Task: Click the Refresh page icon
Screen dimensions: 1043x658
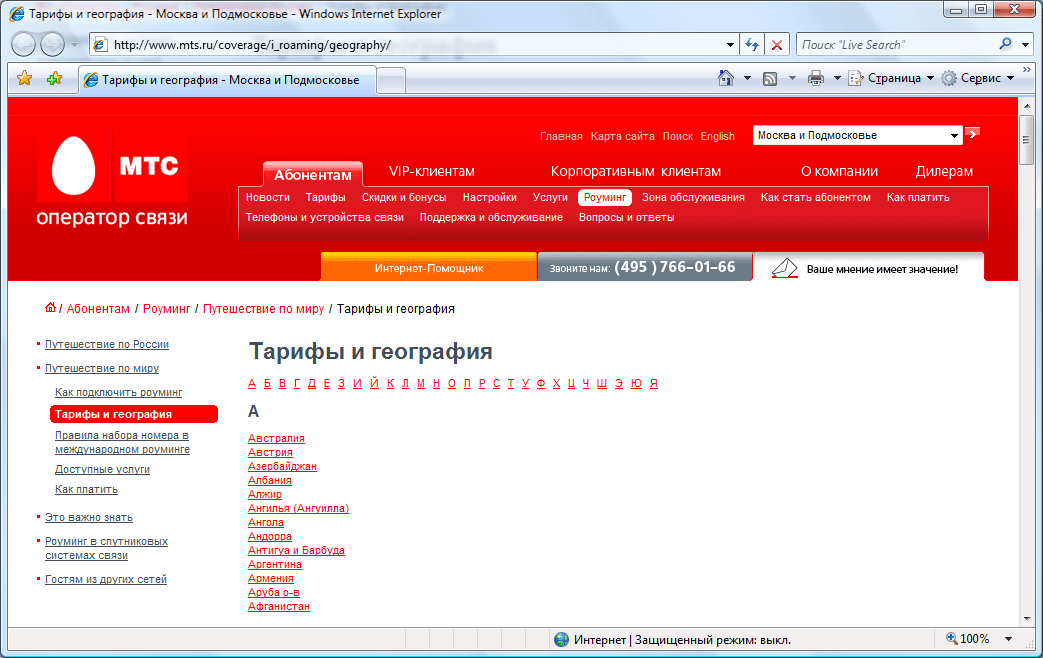Action: tap(750, 45)
